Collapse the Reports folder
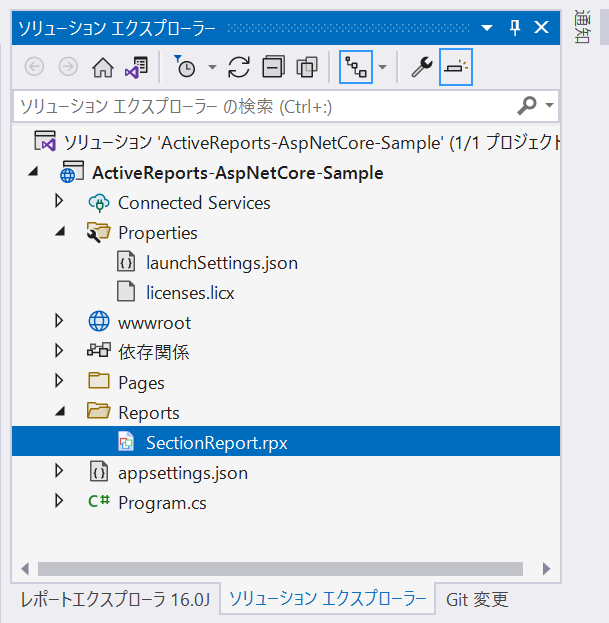Screen dimensions: 609x623 pos(60,412)
